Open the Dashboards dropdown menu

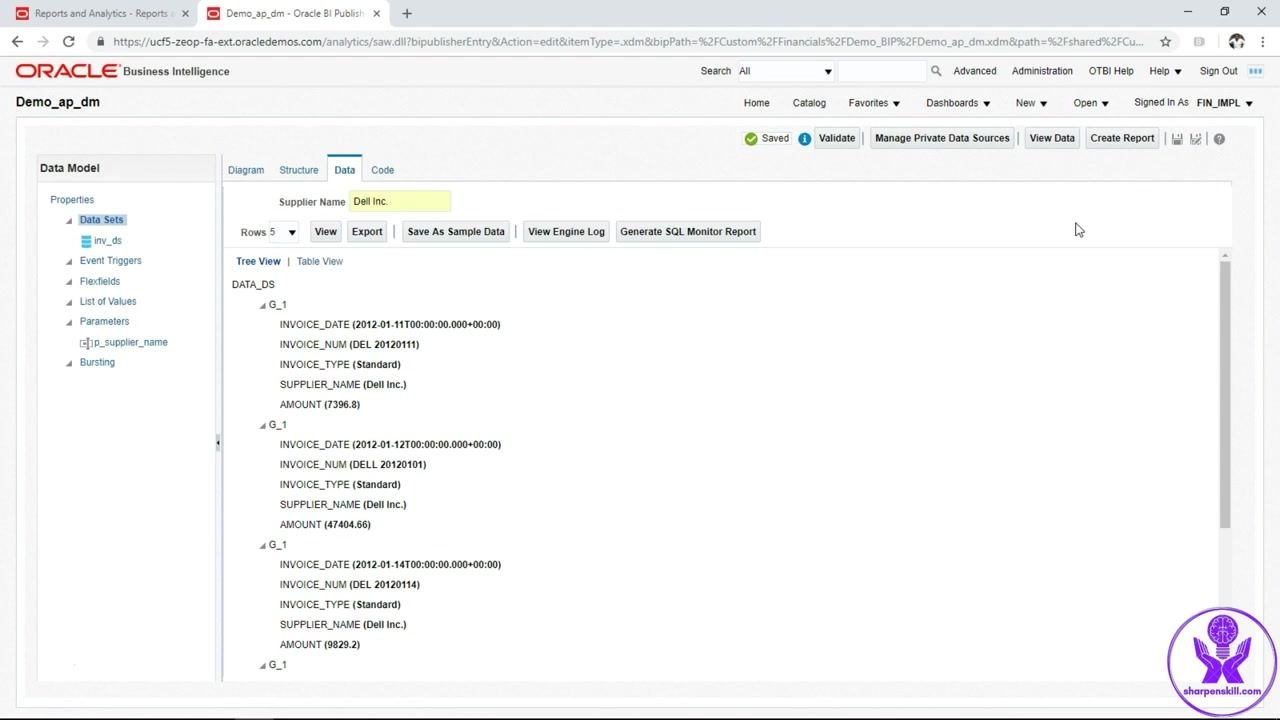click(958, 103)
